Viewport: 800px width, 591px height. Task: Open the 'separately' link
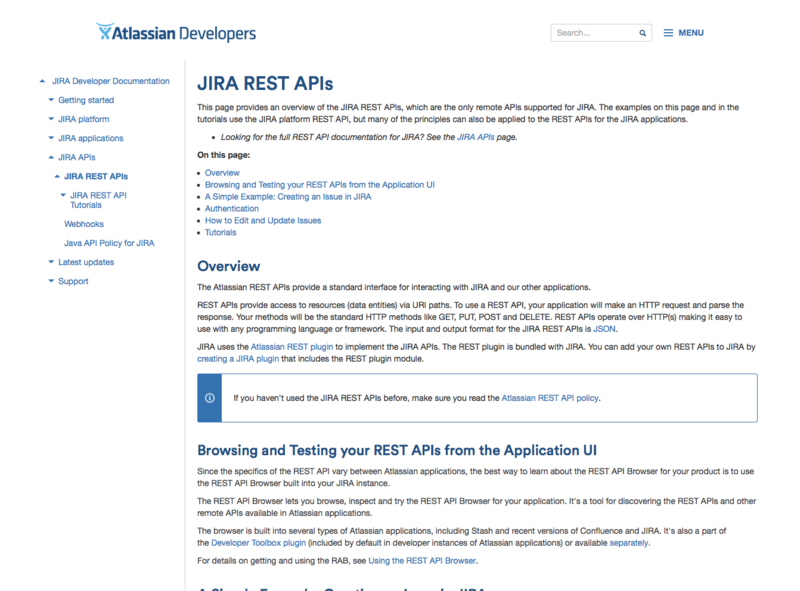pyautogui.click(x=629, y=543)
